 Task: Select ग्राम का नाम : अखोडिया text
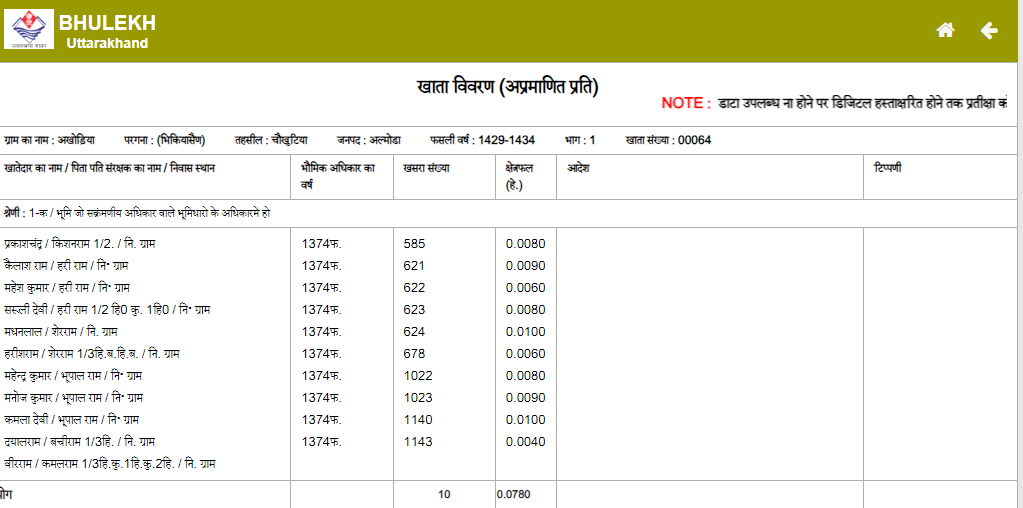pyautogui.click(x=50, y=140)
